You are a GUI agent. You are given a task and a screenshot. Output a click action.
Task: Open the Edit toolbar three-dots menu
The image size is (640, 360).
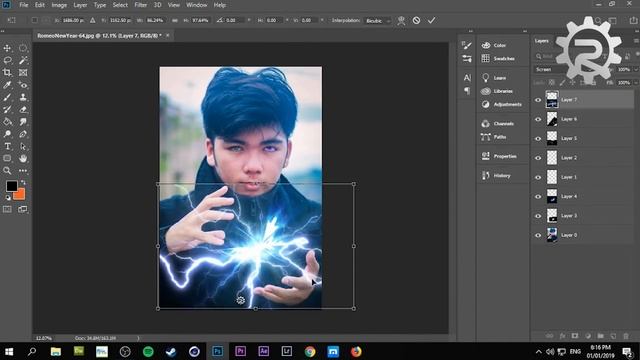23,171
